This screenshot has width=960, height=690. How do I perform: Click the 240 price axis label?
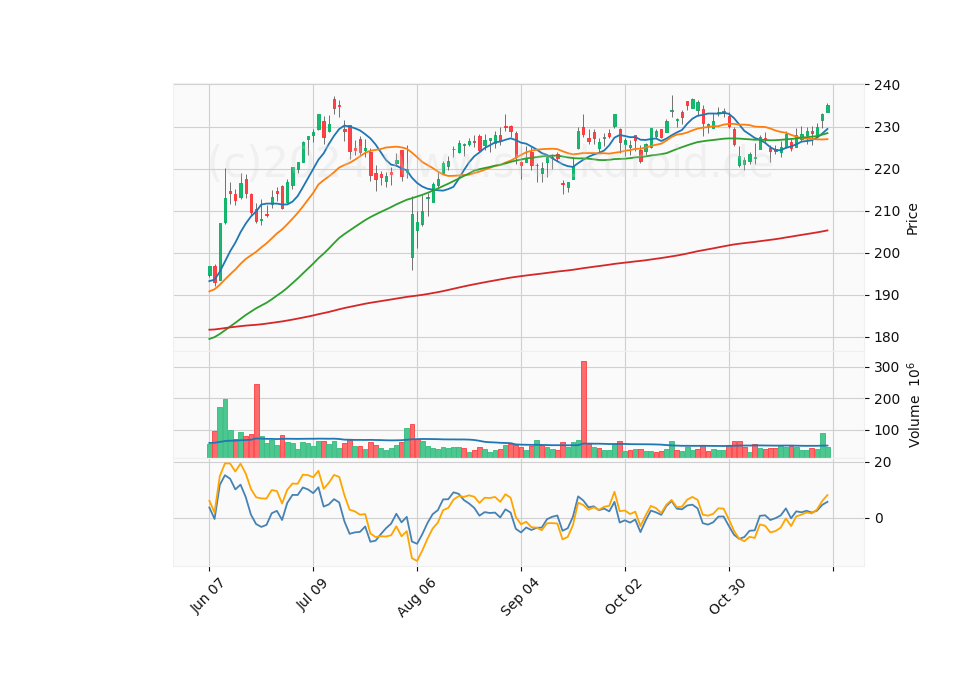[887, 85]
